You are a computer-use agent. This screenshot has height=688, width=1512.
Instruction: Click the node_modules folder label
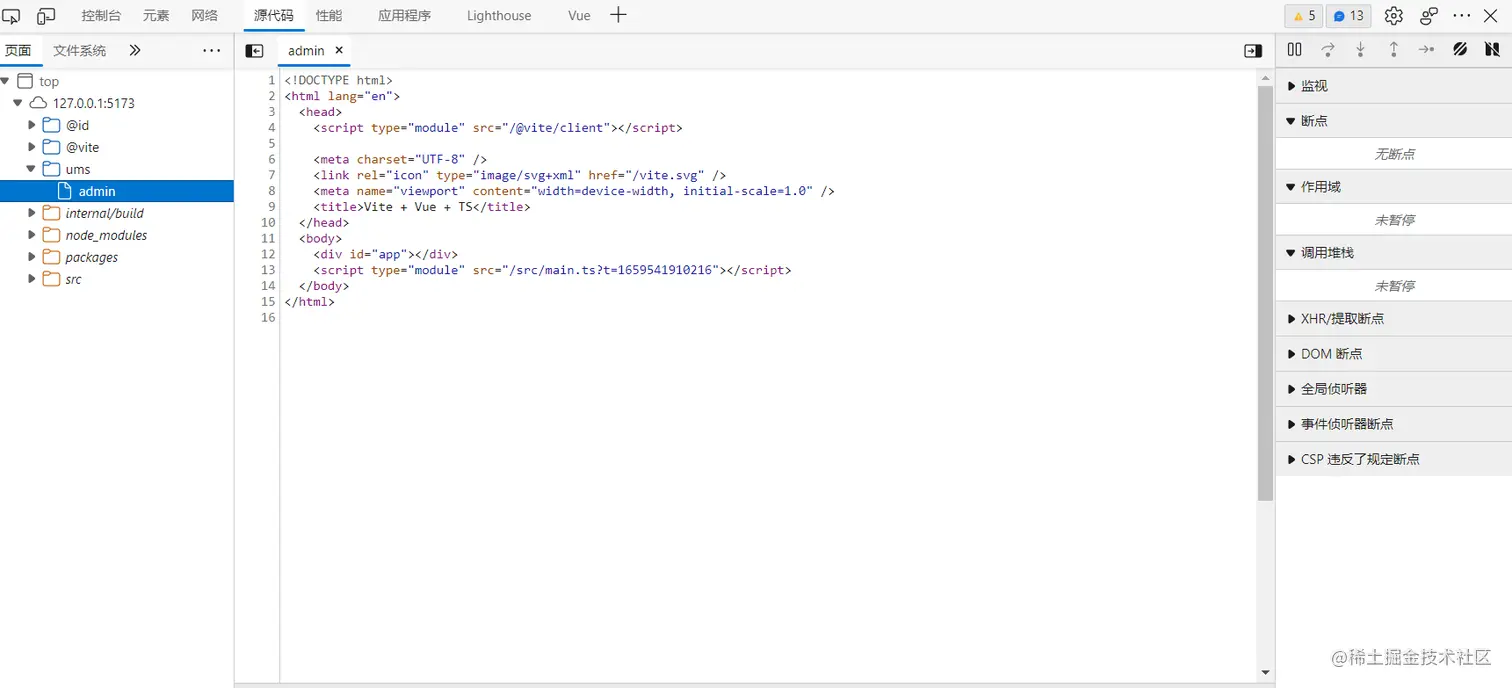[x=106, y=235]
